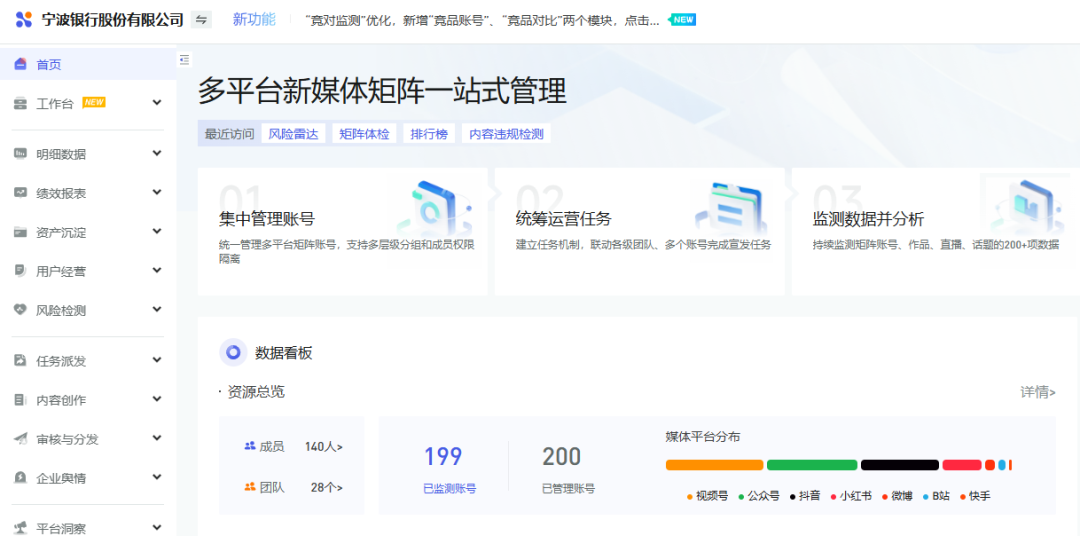Image resolution: width=1080 pixels, height=536 pixels.
Task: Expand the 风险检测 menu chevron
Action: 157,309
